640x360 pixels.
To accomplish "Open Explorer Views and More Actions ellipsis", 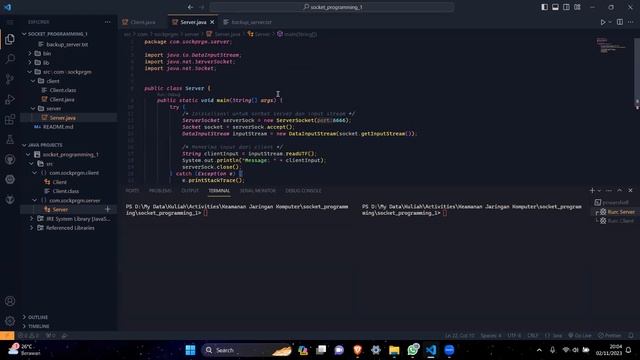I will coord(107,22).
